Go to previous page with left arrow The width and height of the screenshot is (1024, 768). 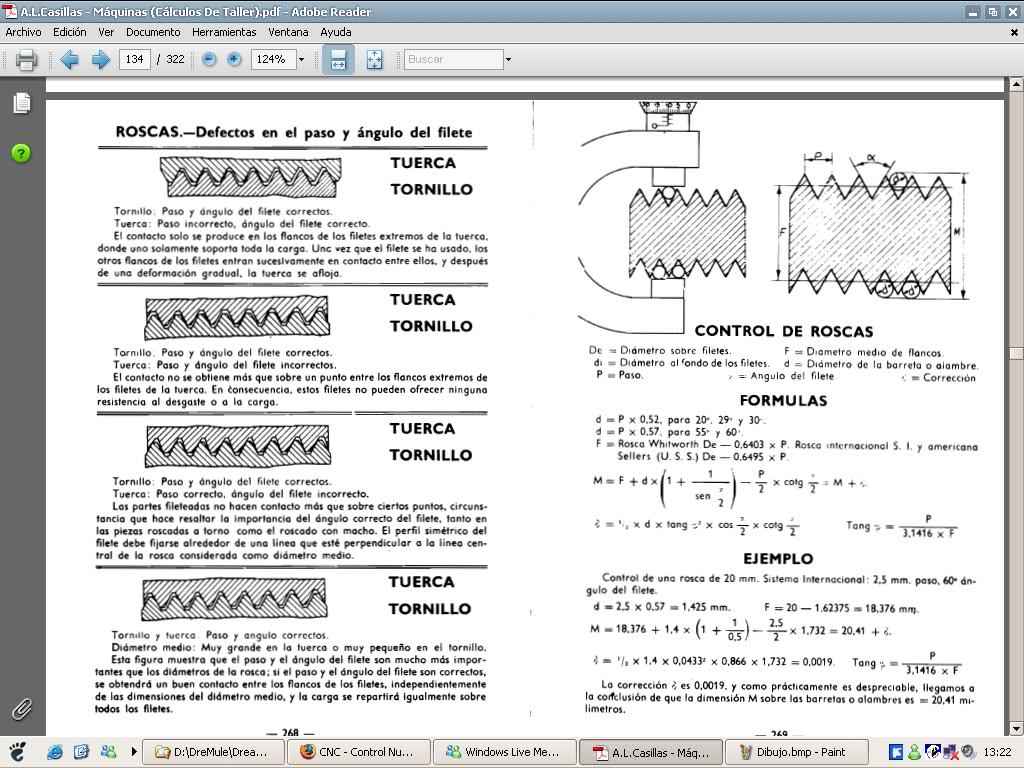[x=69, y=59]
